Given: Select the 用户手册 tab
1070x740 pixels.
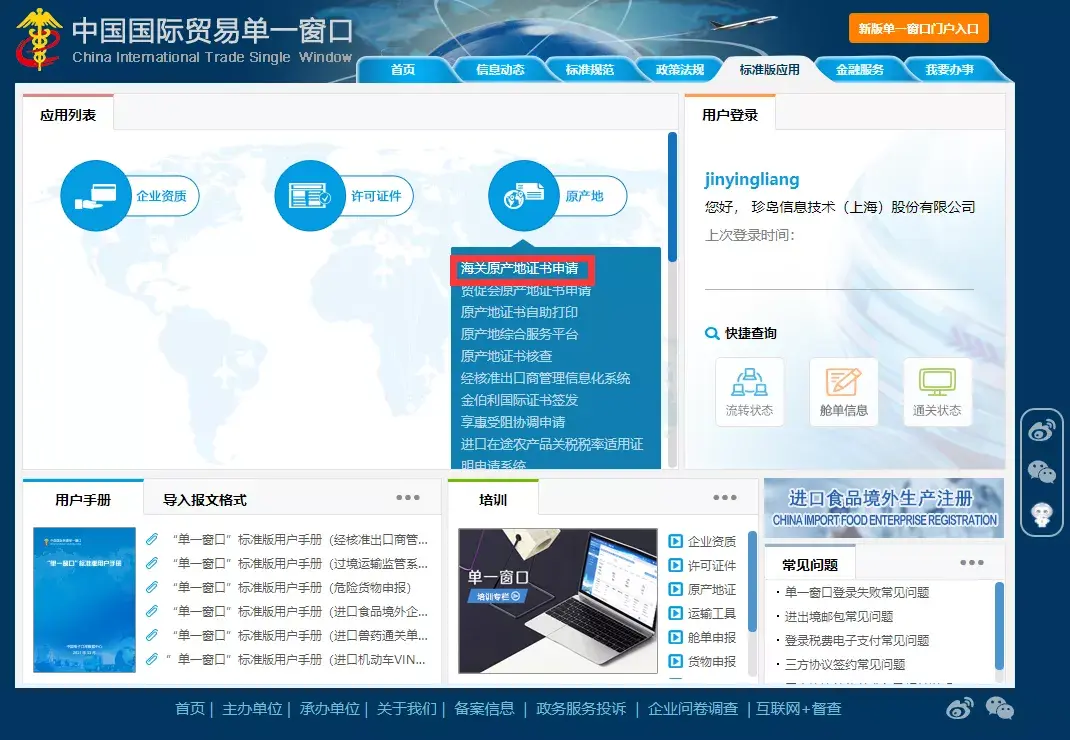Looking at the screenshot, I should (83, 500).
